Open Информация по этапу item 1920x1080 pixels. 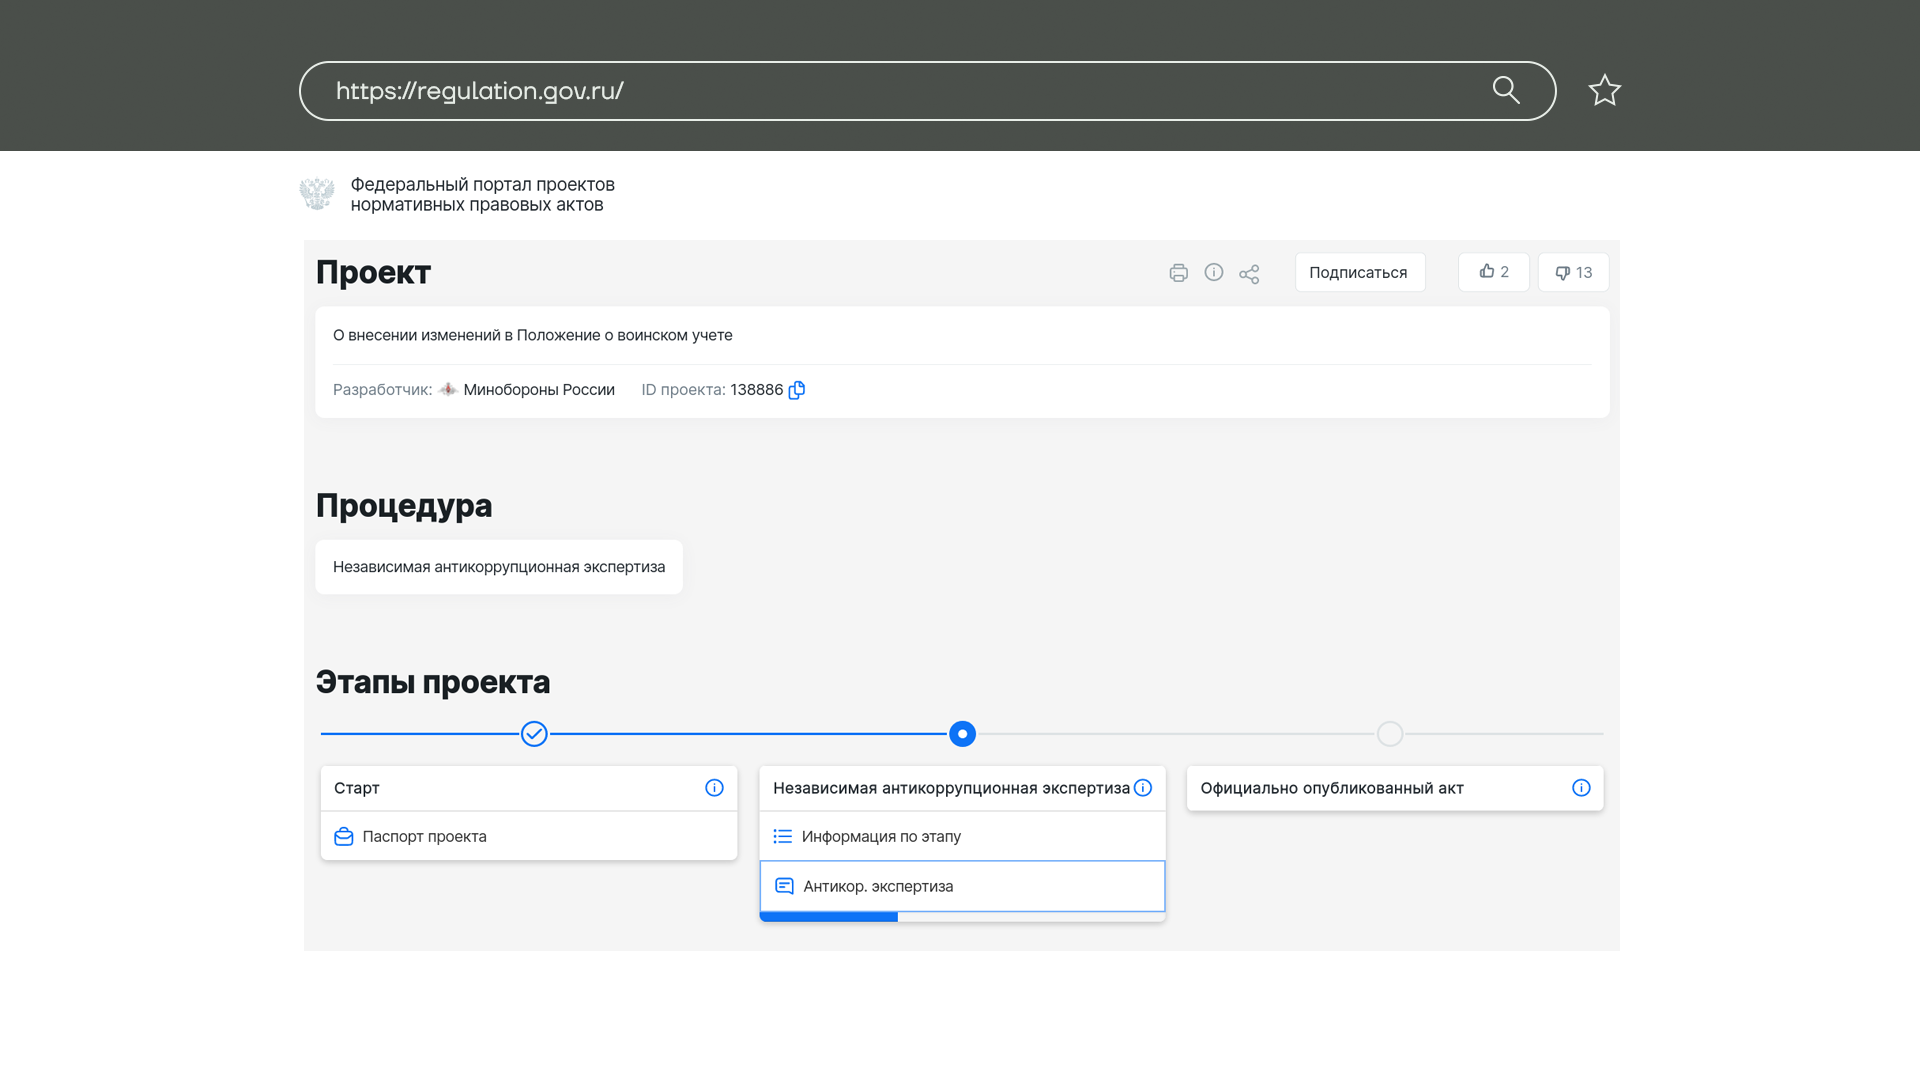(x=880, y=837)
